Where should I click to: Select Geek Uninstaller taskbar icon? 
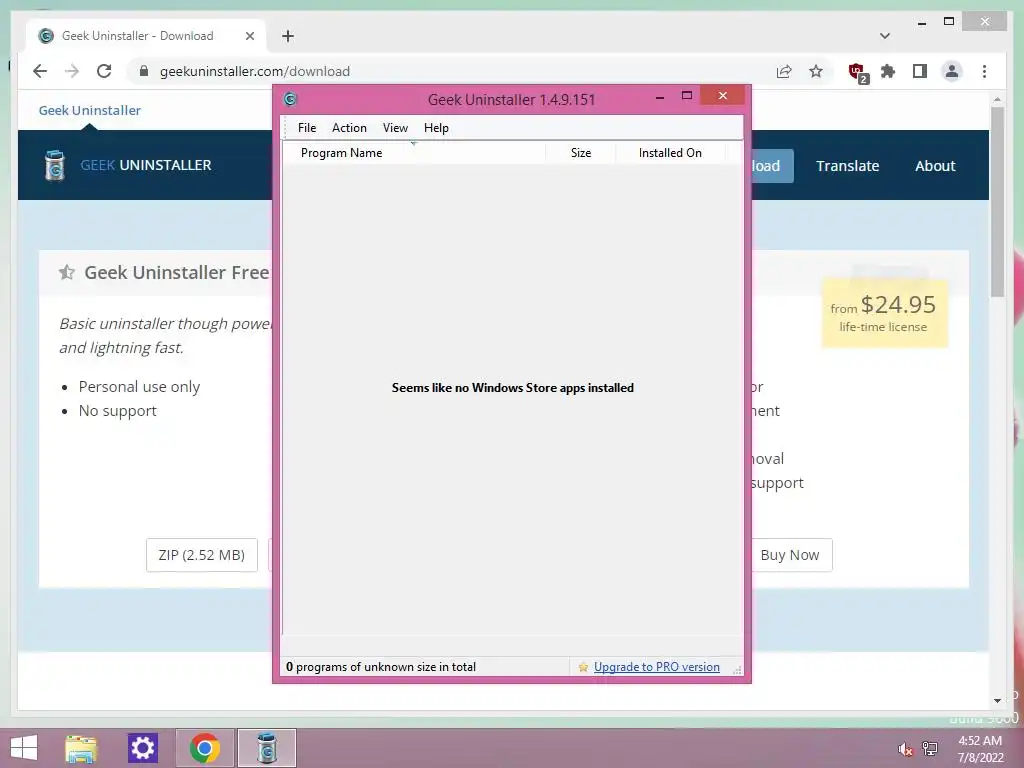point(266,748)
